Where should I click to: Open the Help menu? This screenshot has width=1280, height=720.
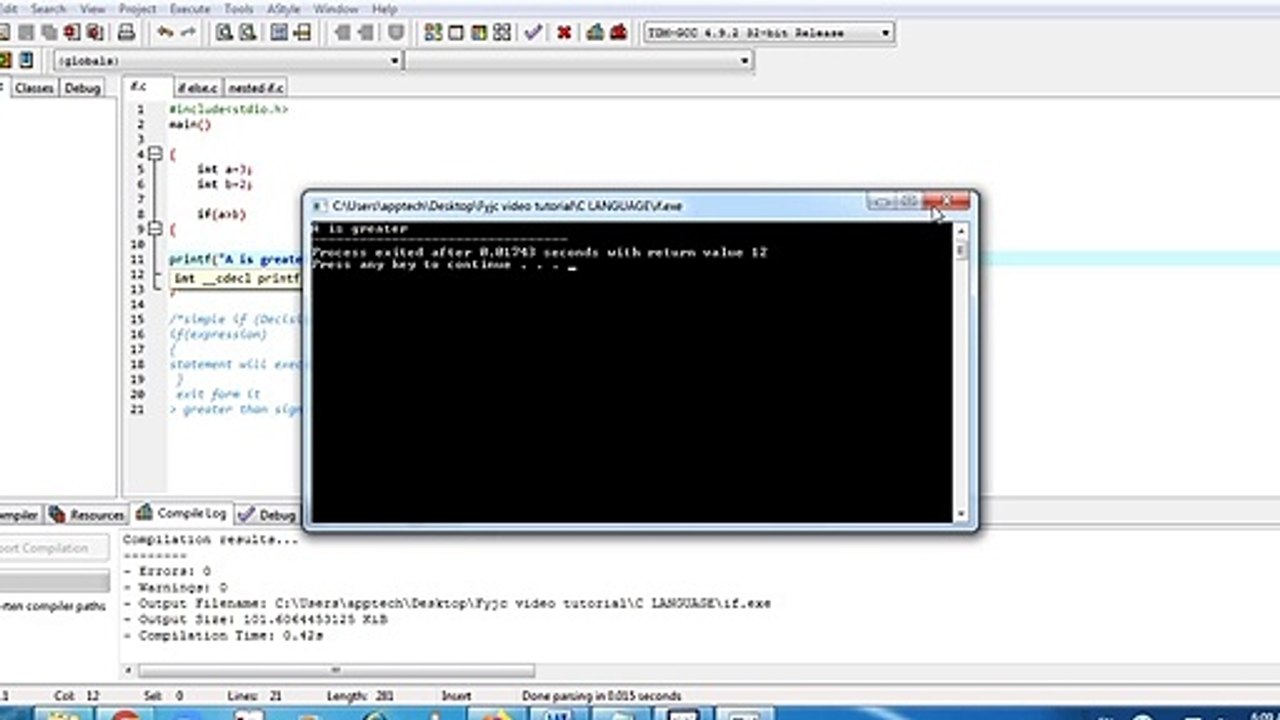(384, 9)
